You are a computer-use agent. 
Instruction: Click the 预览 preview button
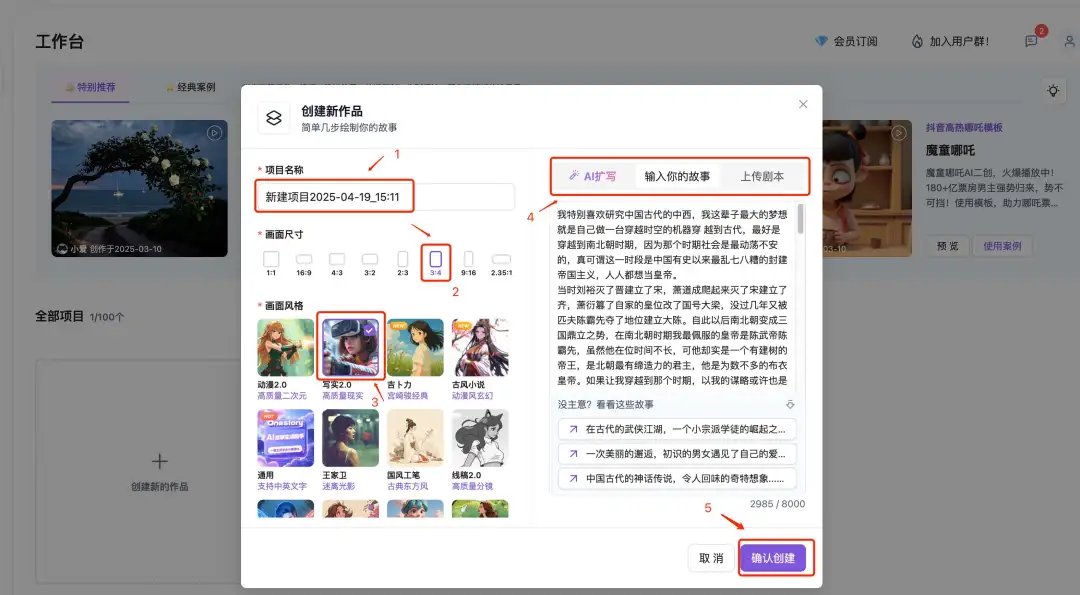click(x=948, y=246)
